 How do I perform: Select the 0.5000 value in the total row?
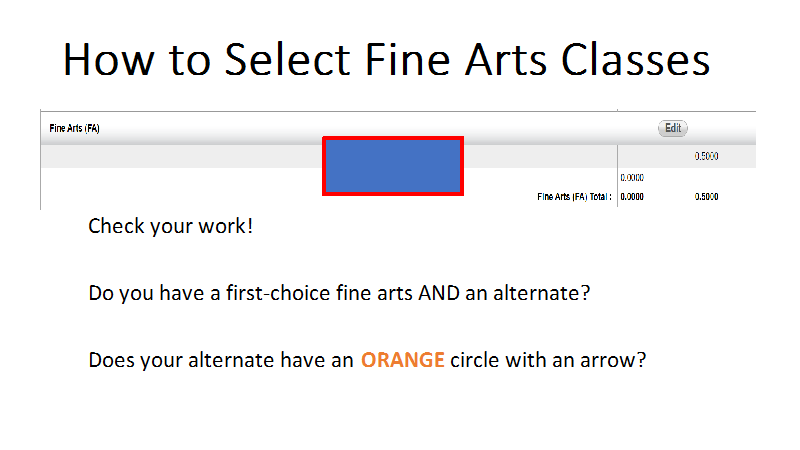[x=706, y=196]
